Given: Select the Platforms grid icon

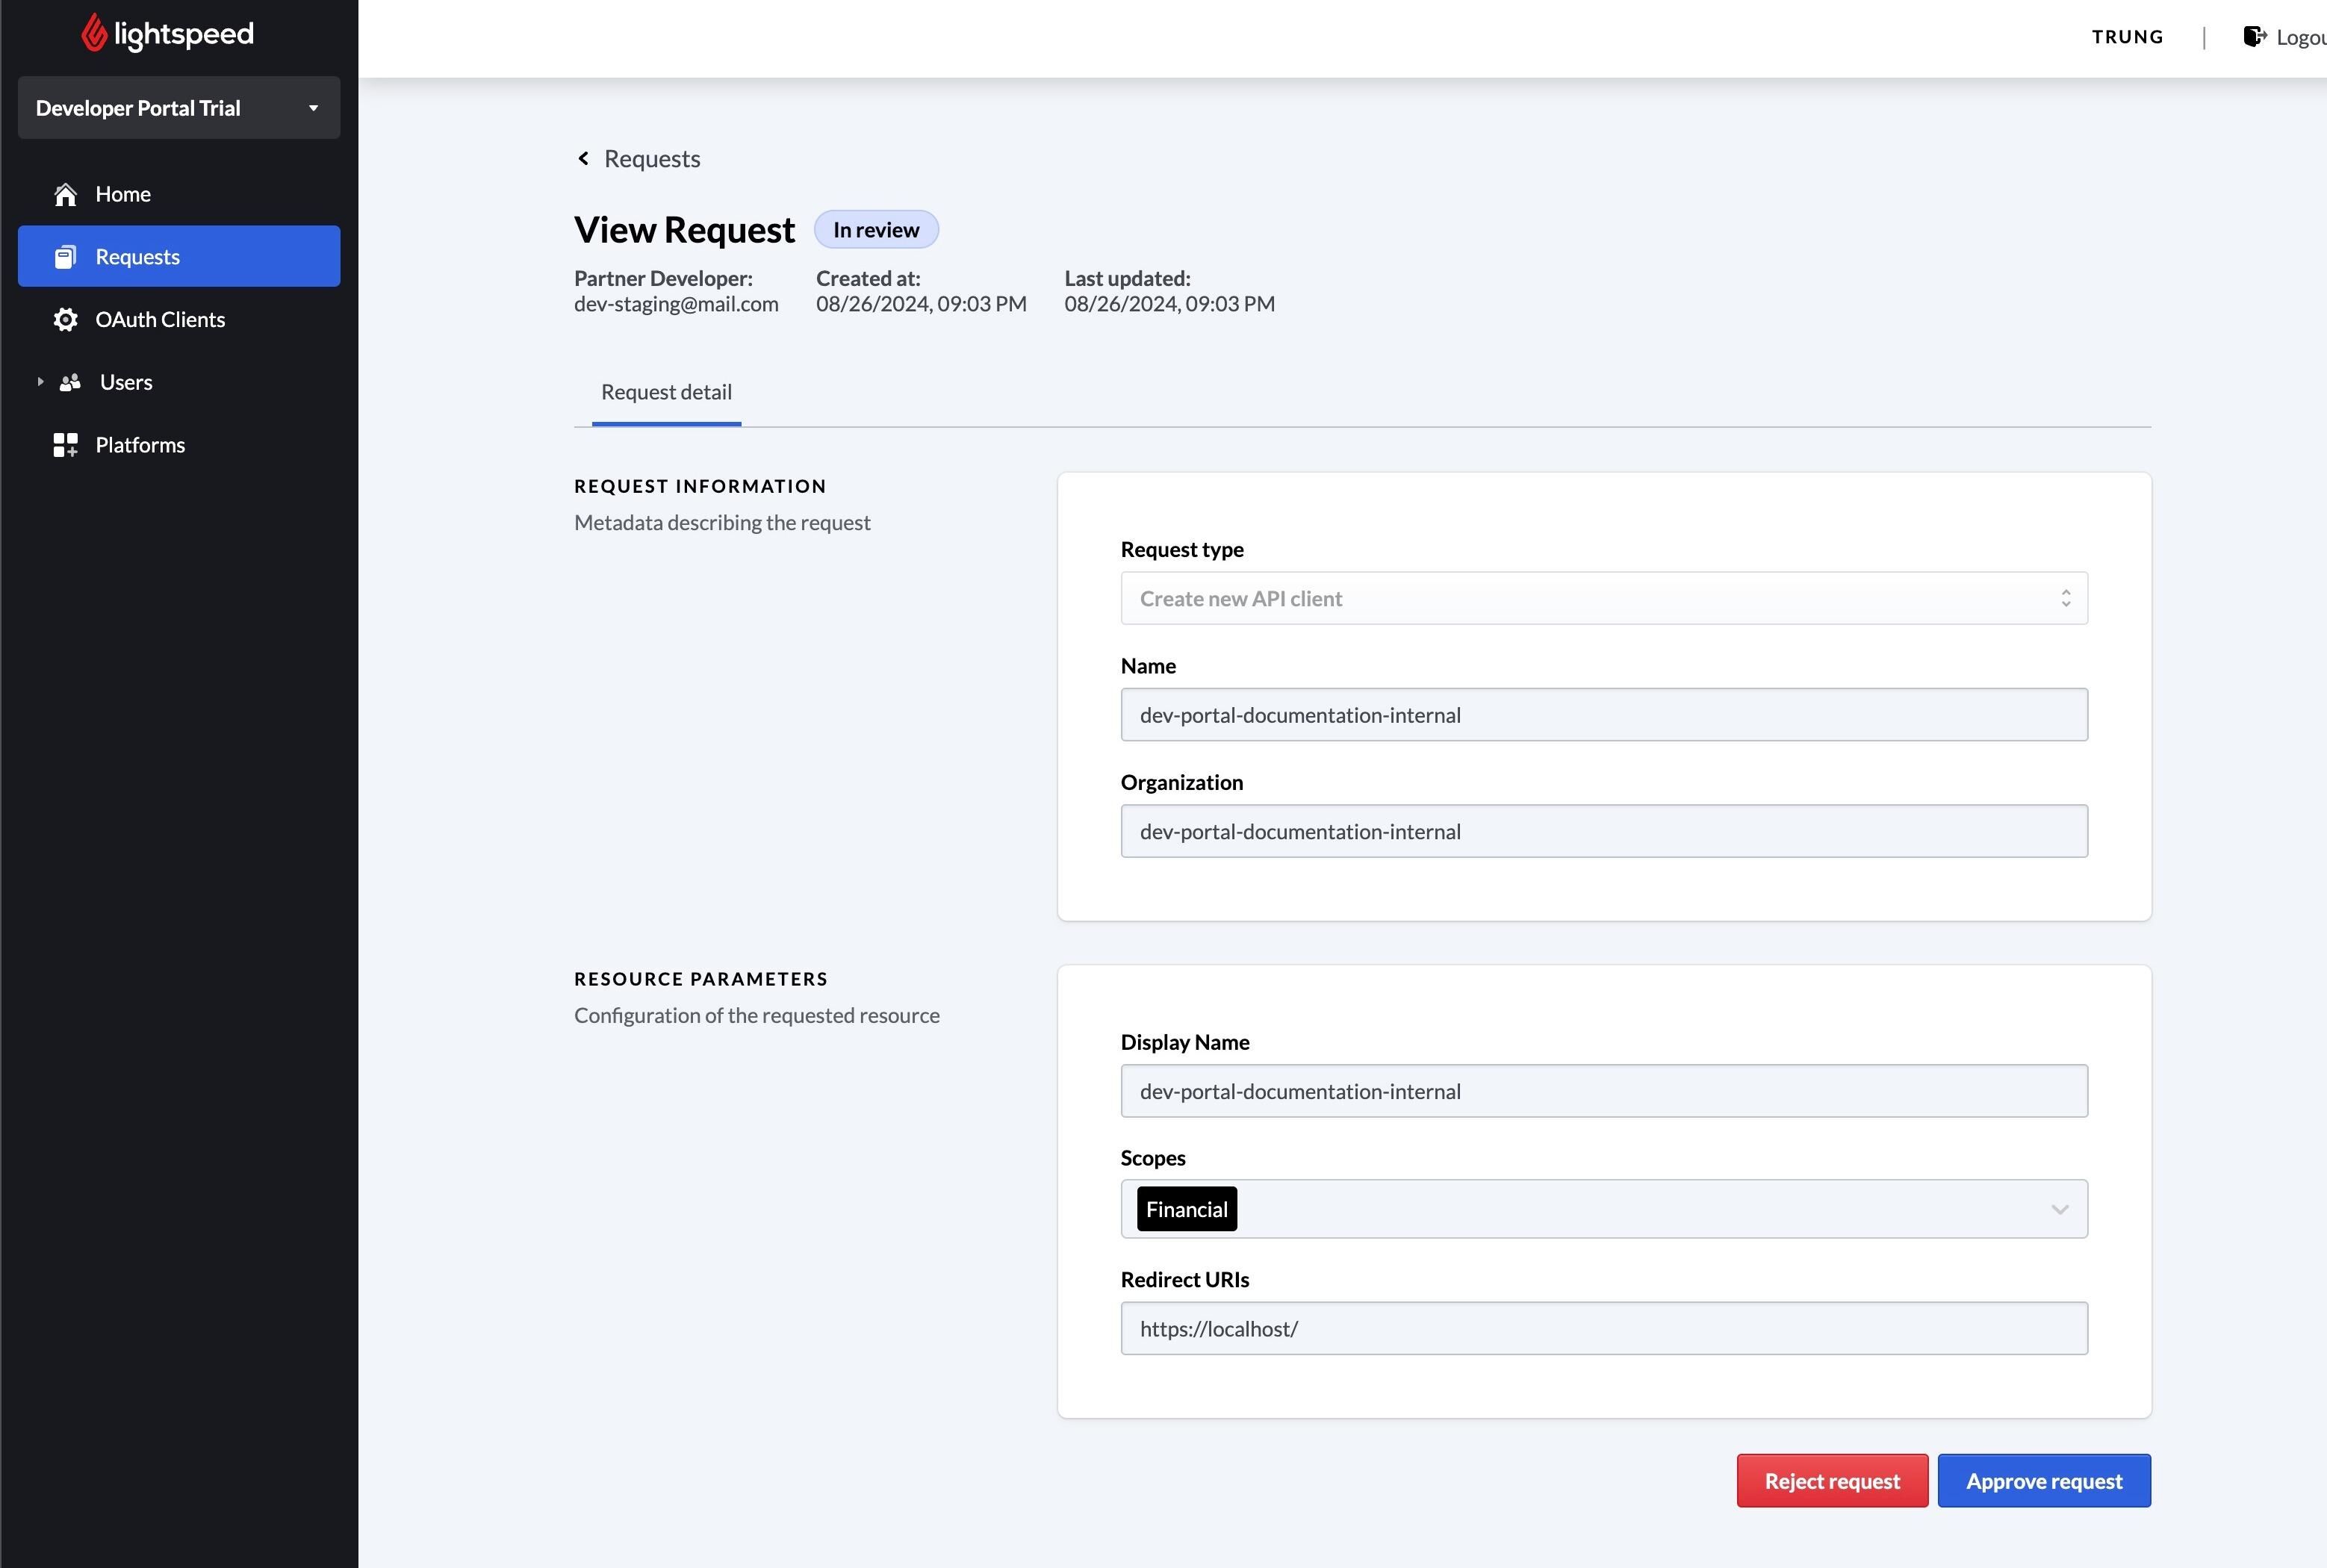Looking at the screenshot, I should point(65,445).
